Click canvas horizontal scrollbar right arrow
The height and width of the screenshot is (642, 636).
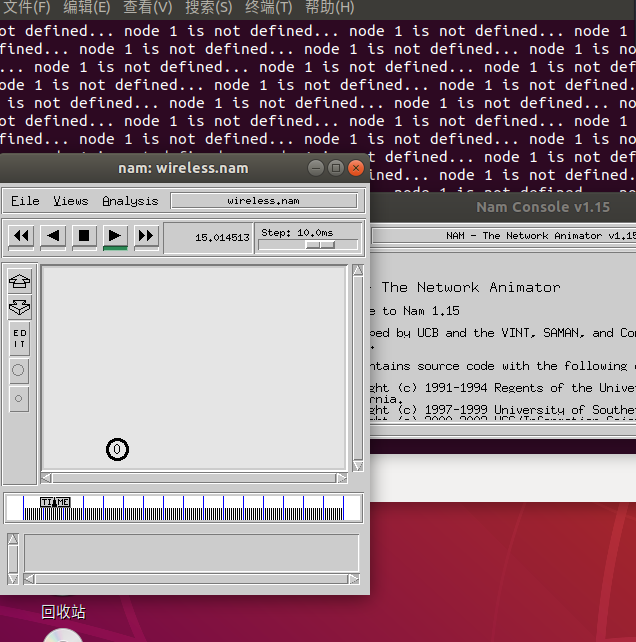342,478
